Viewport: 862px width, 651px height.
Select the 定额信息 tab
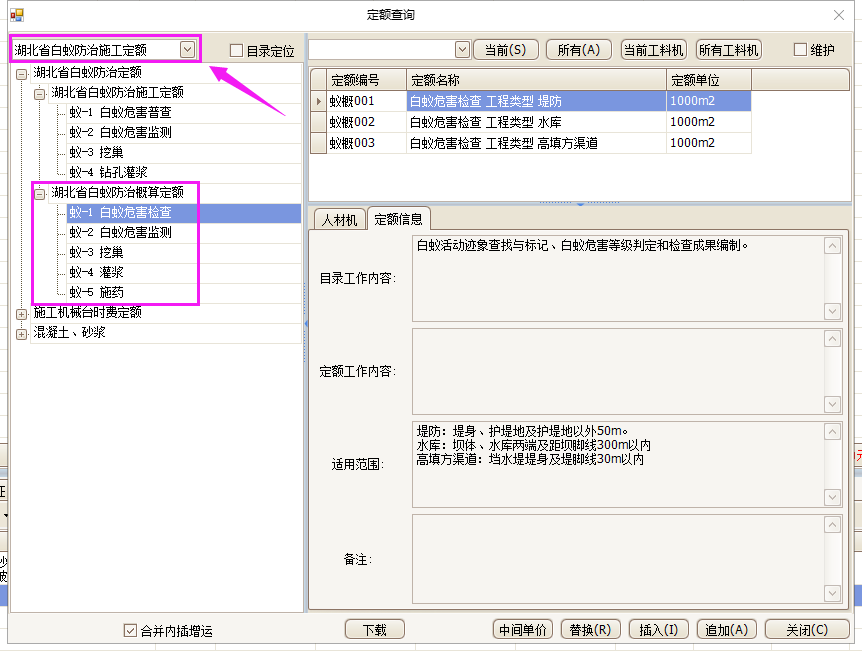click(398, 219)
